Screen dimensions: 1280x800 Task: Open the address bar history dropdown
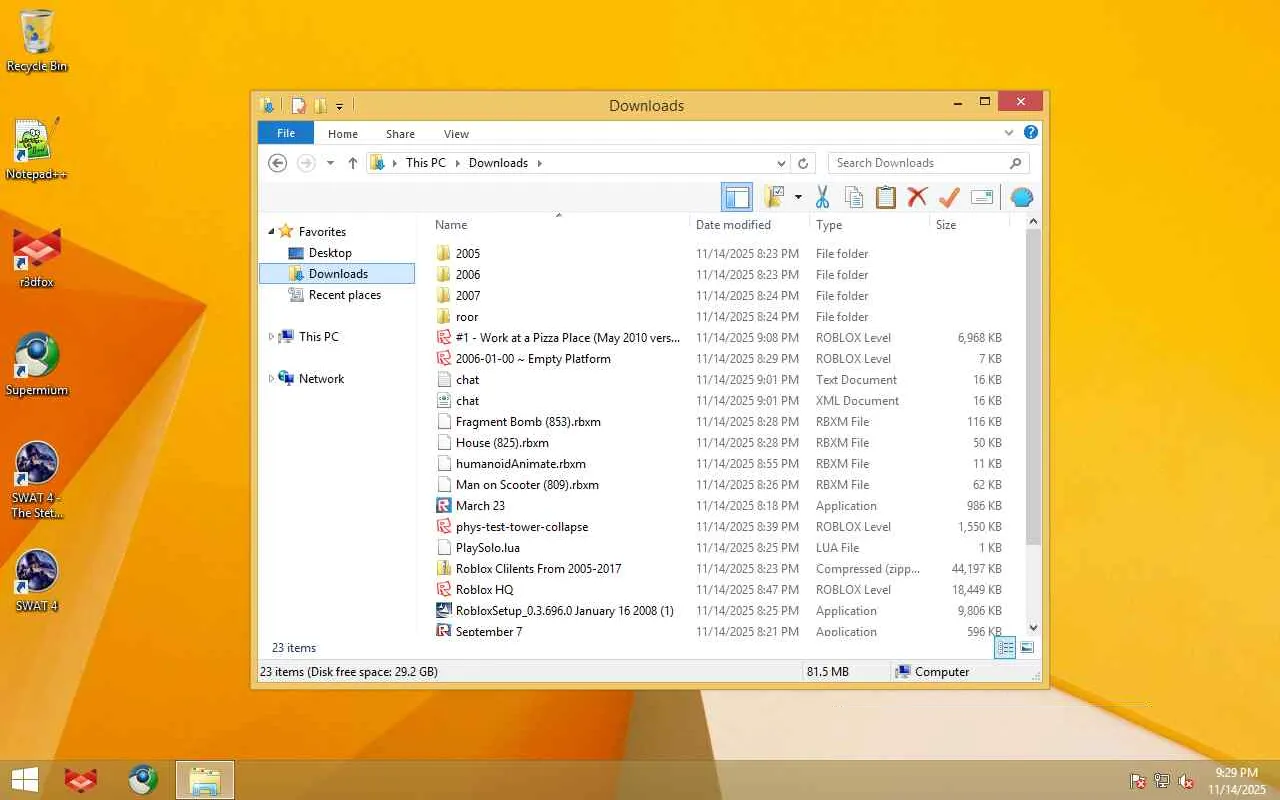(x=781, y=163)
